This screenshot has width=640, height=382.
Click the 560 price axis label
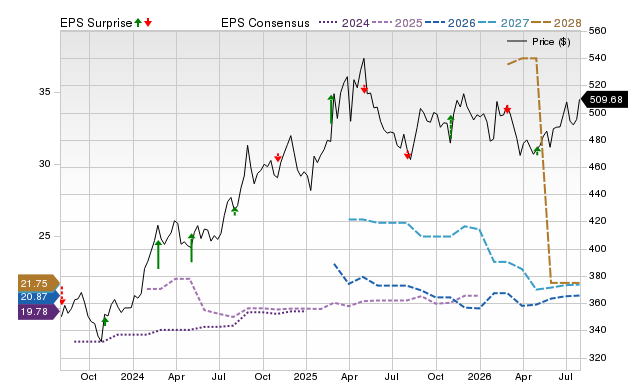pyautogui.click(x=598, y=31)
